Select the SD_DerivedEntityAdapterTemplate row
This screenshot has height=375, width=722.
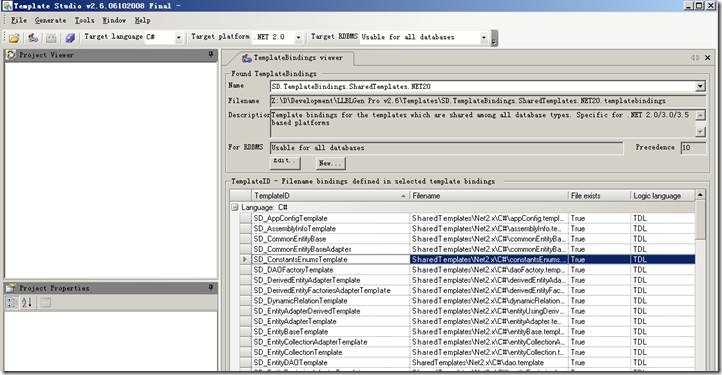coord(467,280)
